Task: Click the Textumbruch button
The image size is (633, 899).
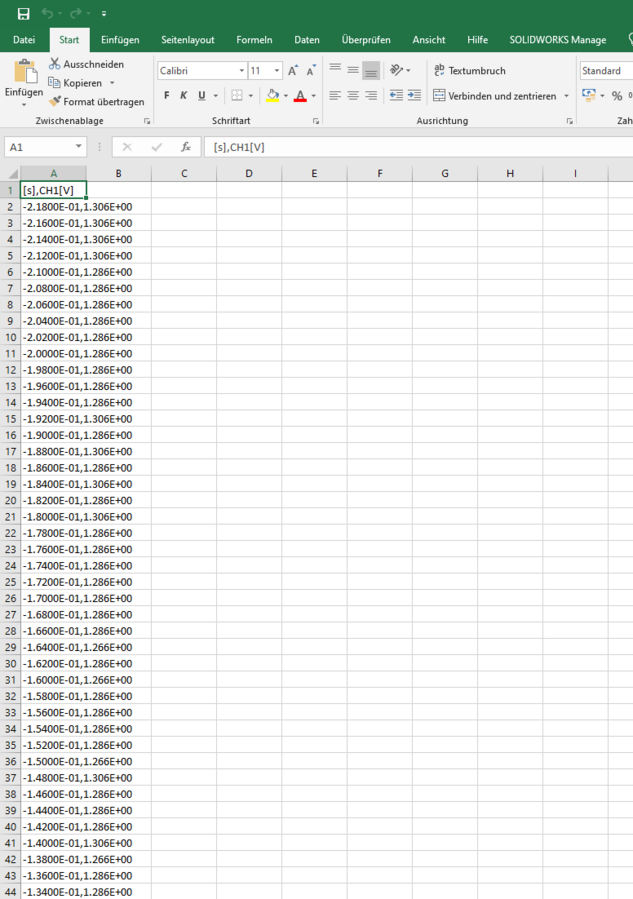Action: click(x=469, y=71)
